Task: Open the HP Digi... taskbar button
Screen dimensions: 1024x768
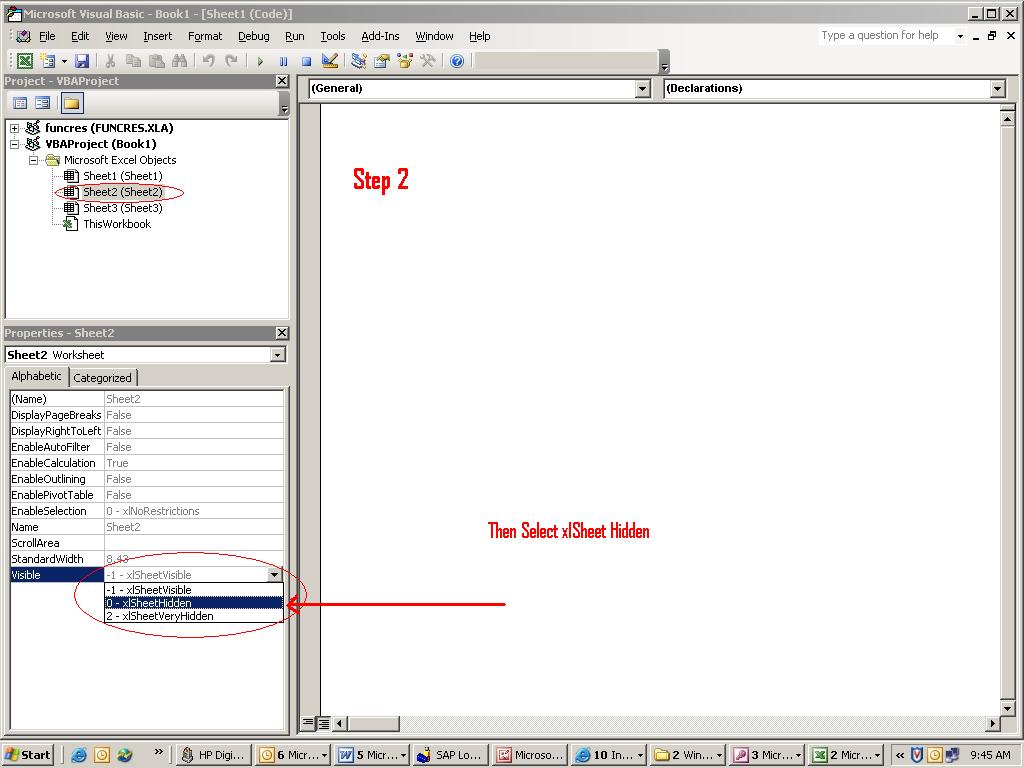Action: 214,755
